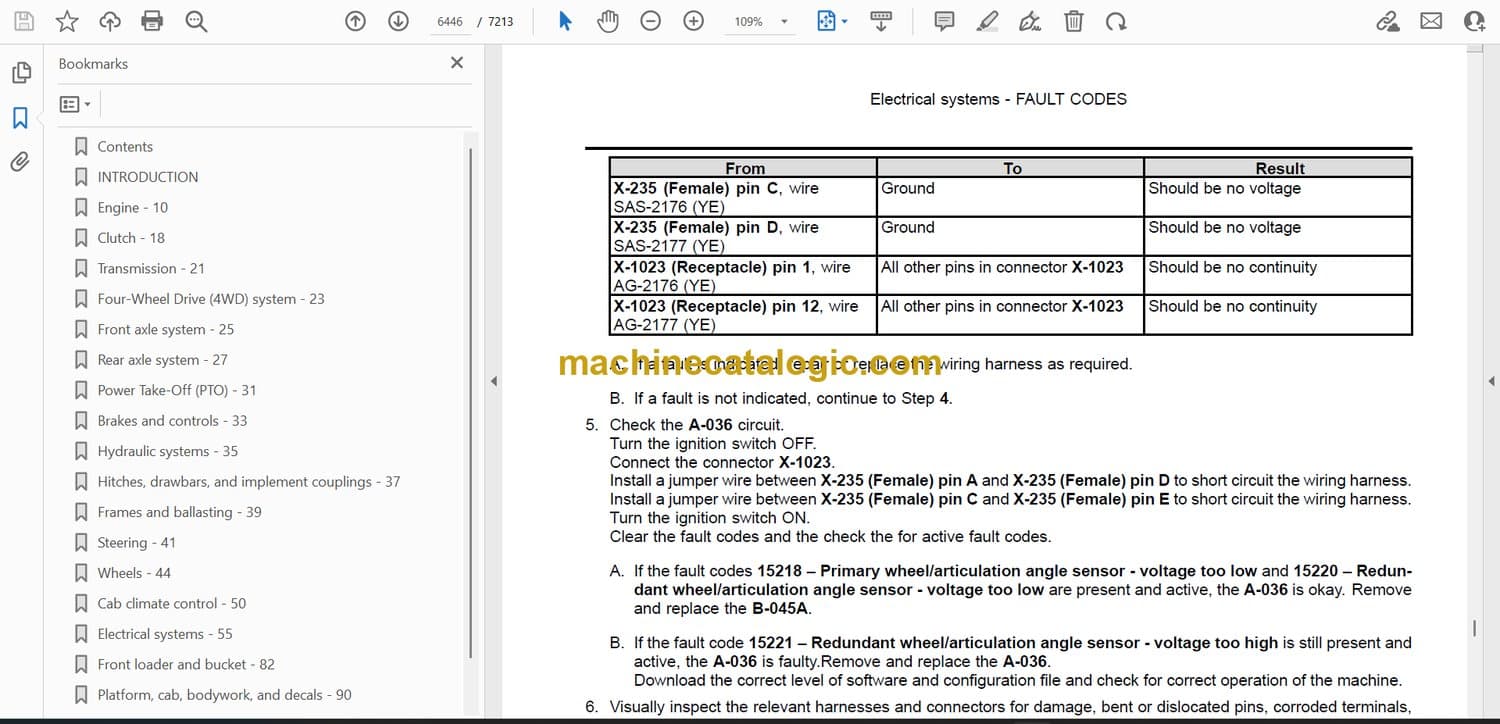The image size is (1500, 724).
Task: Jump to Engine - 10 bookmark
Action: 133,208
